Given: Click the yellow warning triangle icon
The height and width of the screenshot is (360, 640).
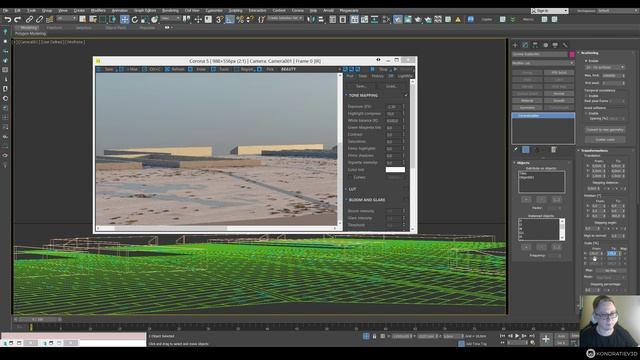Looking at the screenshot, I should pyautogui.click(x=458, y=19).
